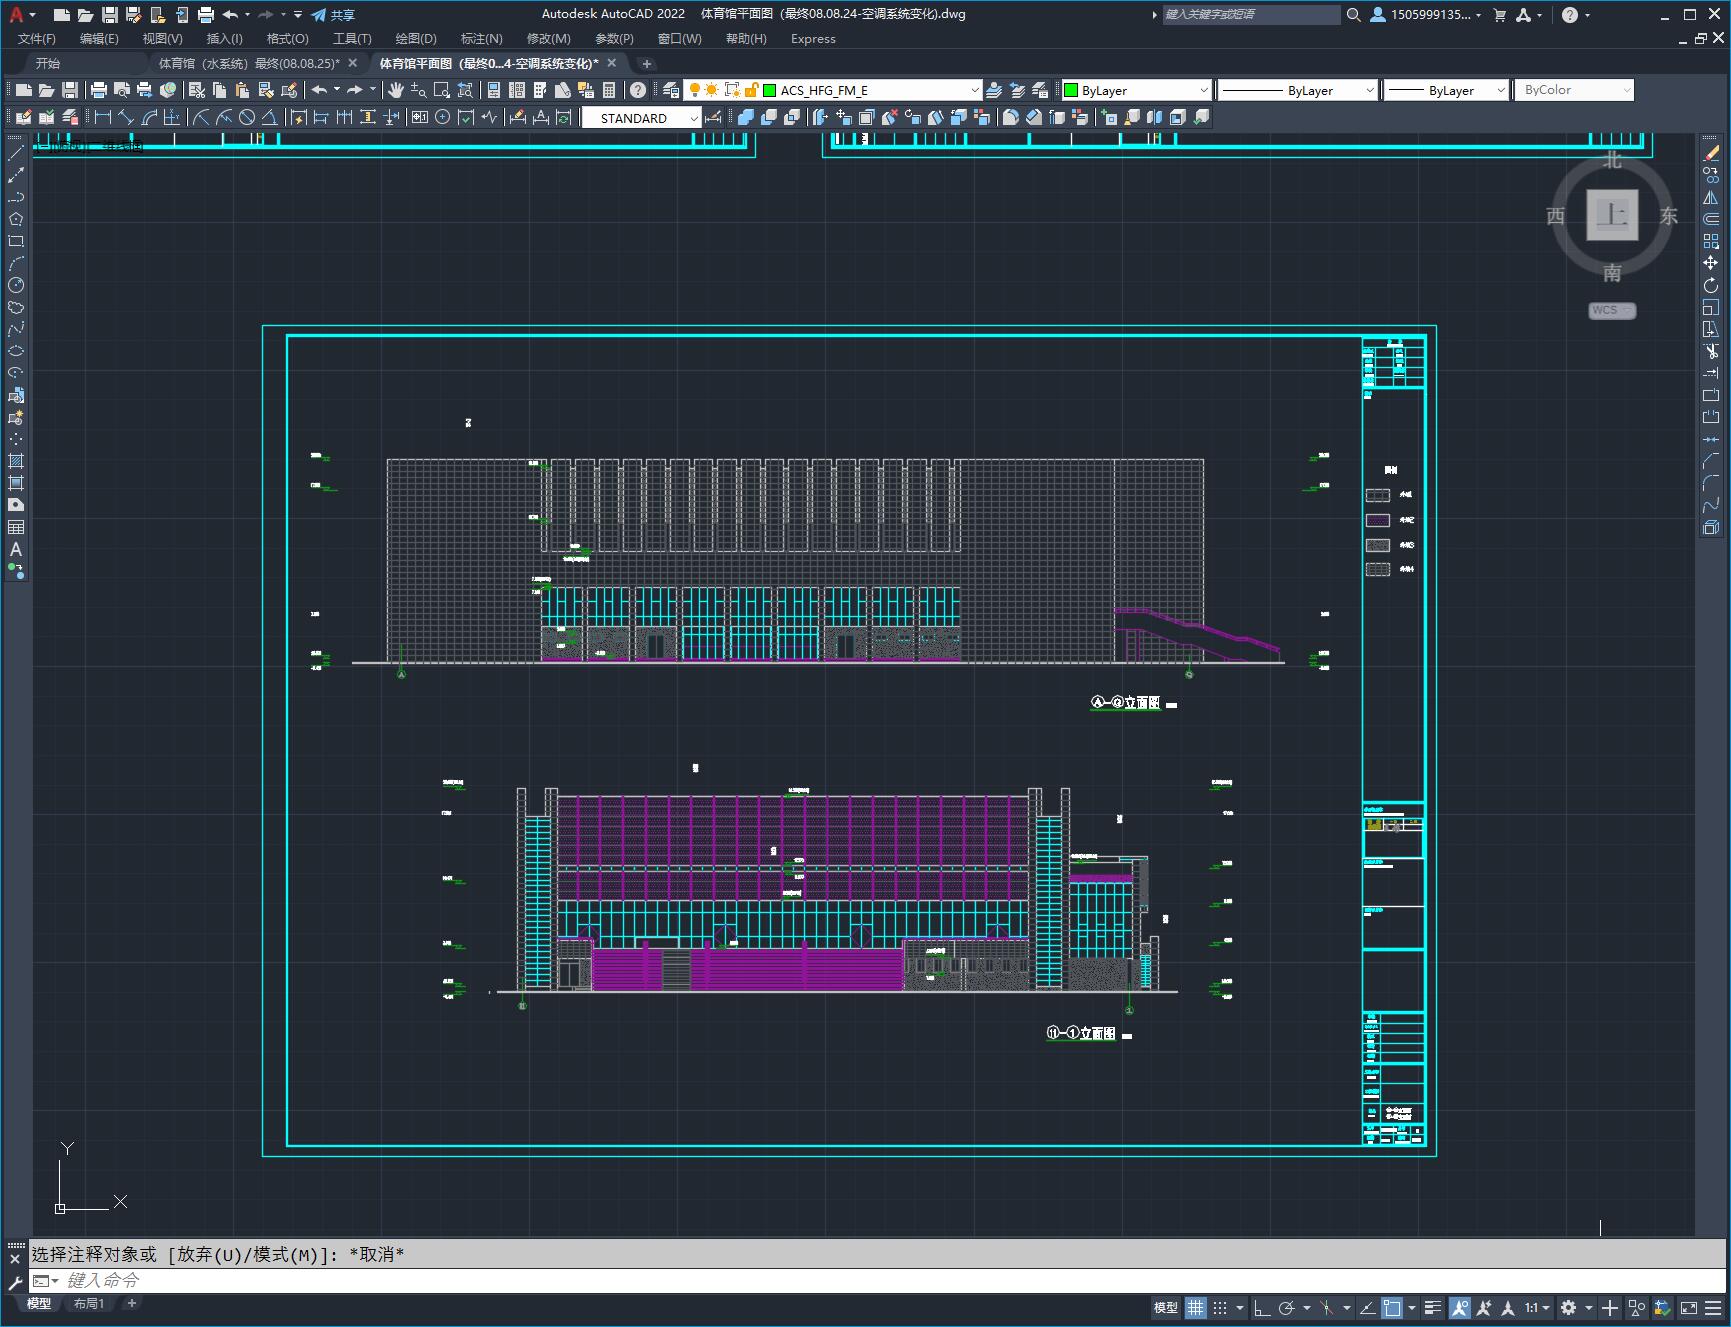
Task: Toggle ortho mode in status bar
Action: [x=1262, y=1307]
